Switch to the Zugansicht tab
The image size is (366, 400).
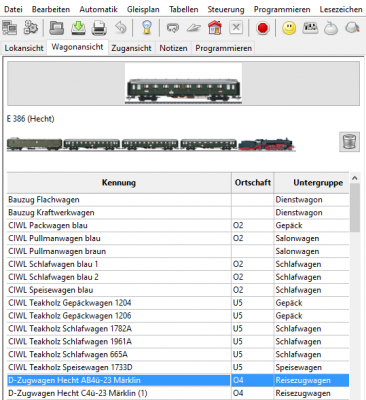point(131,48)
